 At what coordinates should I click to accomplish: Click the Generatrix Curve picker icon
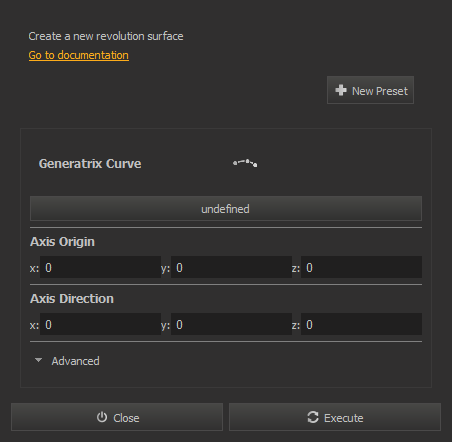tap(245, 163)
